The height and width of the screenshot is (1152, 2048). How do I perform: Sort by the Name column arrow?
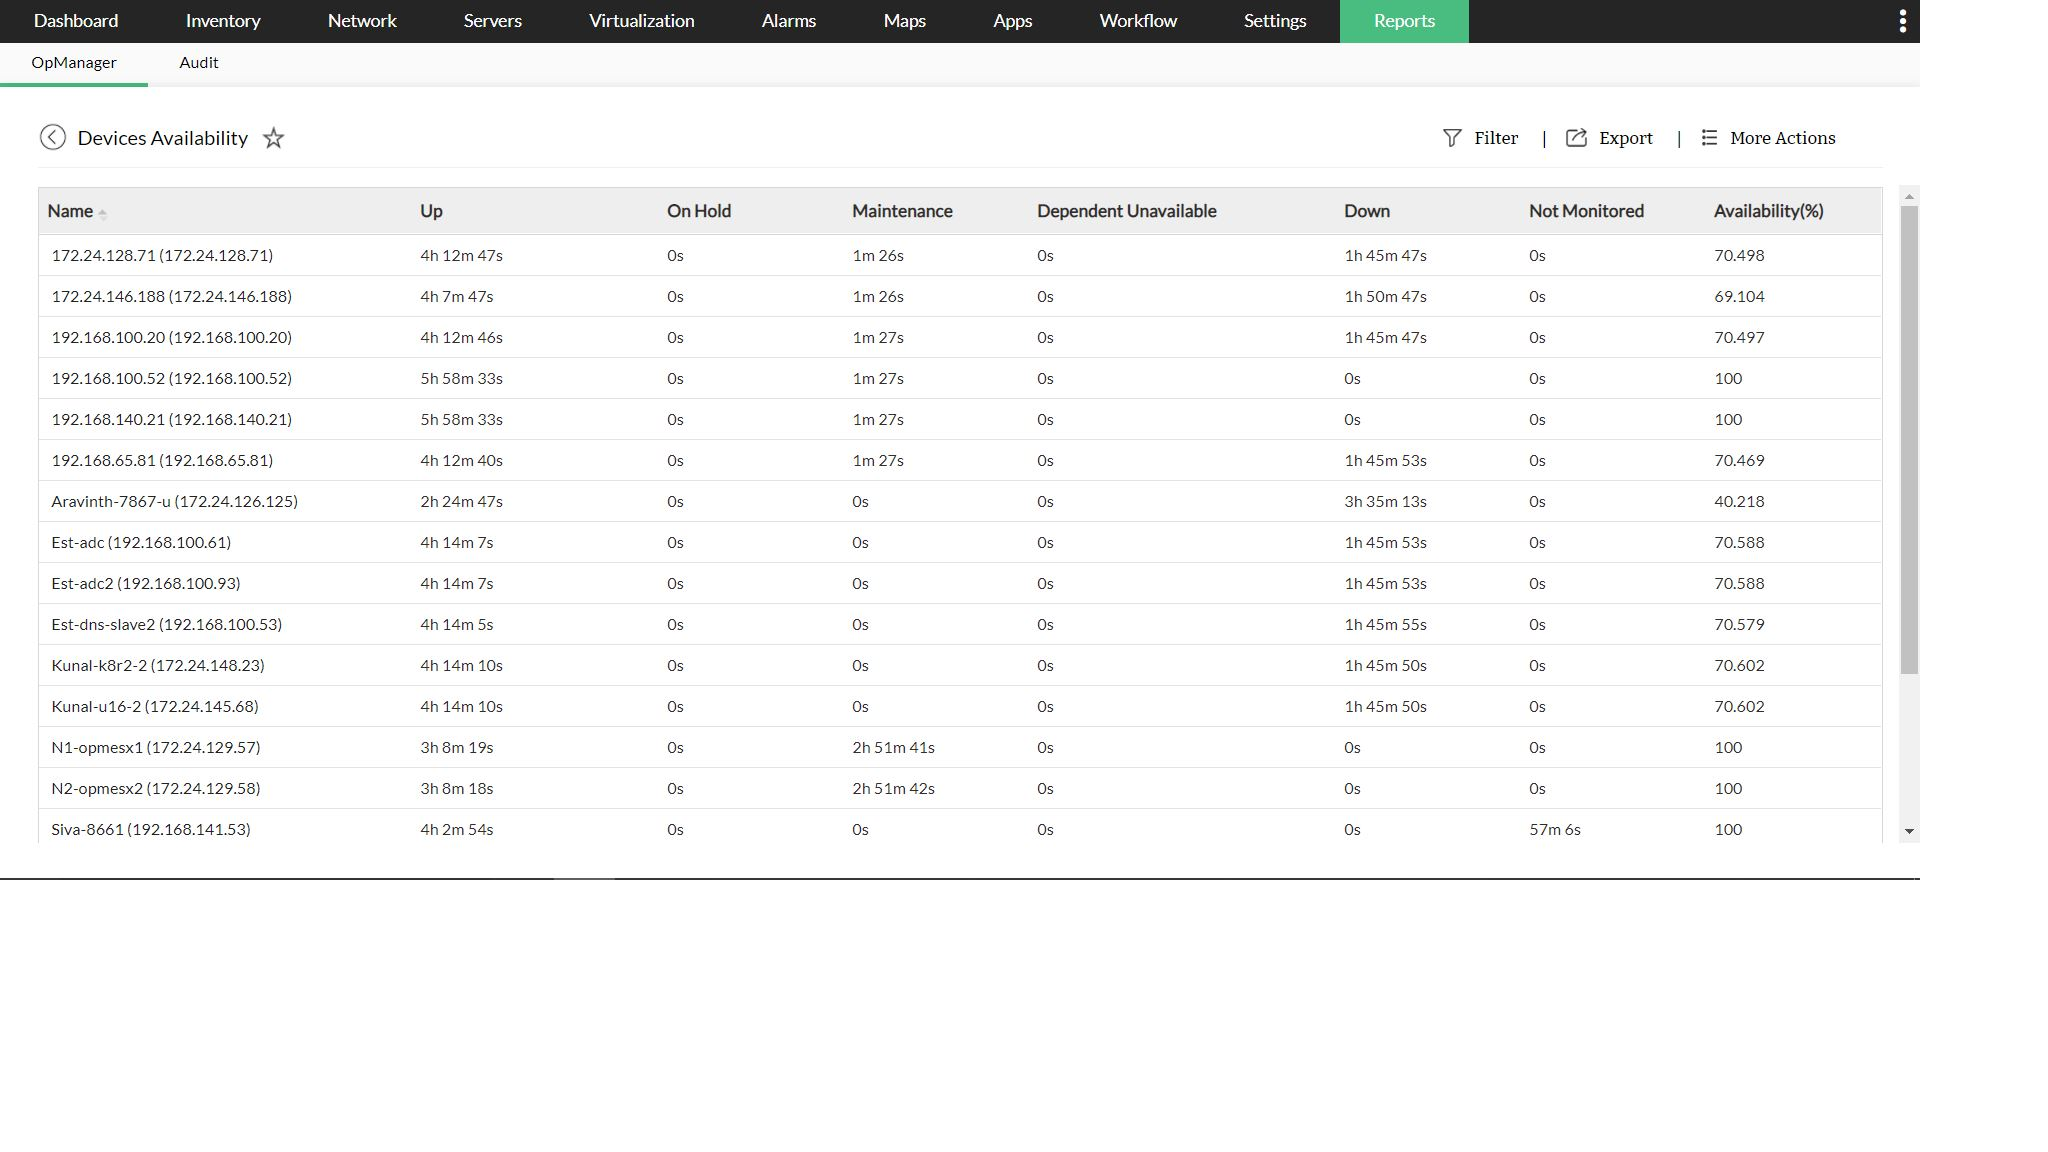point(102,212)
